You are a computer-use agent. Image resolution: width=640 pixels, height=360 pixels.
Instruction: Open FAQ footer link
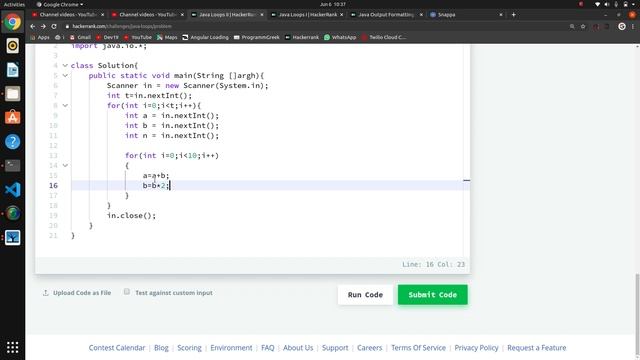tap(268, 348)
